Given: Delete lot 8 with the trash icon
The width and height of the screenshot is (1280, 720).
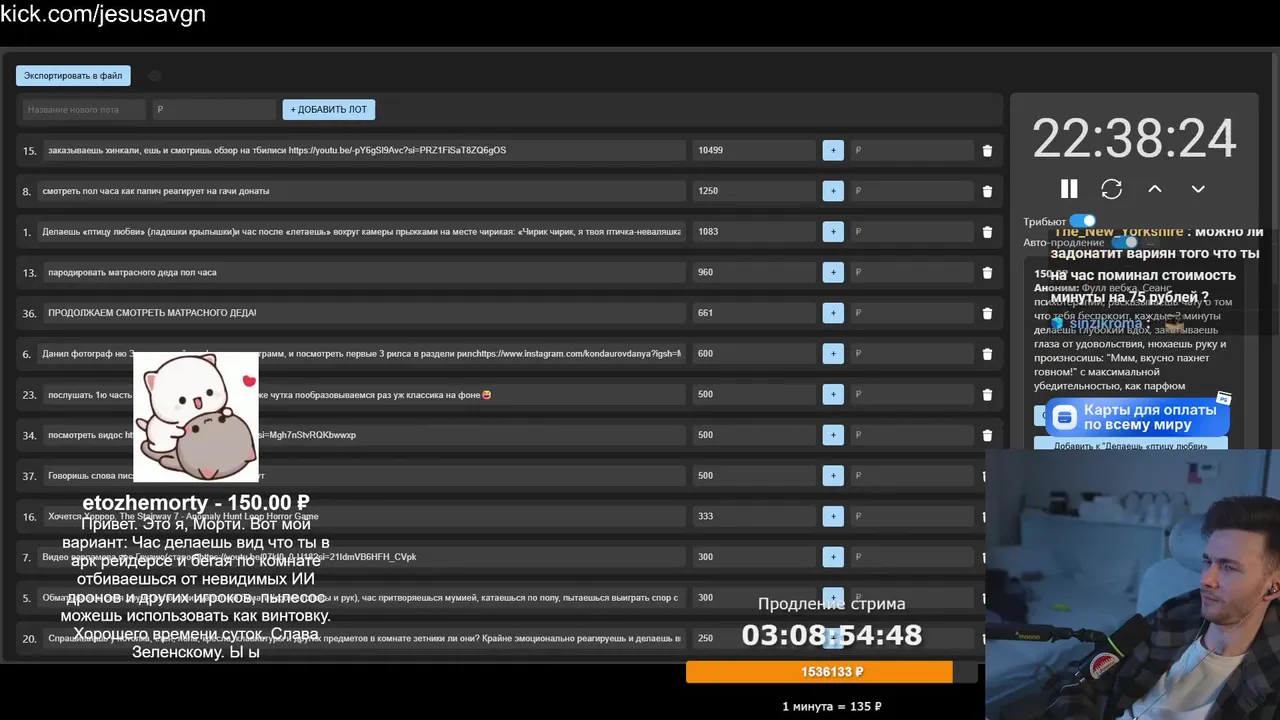Looking at the screenshot, I should (x=987, y=191).
